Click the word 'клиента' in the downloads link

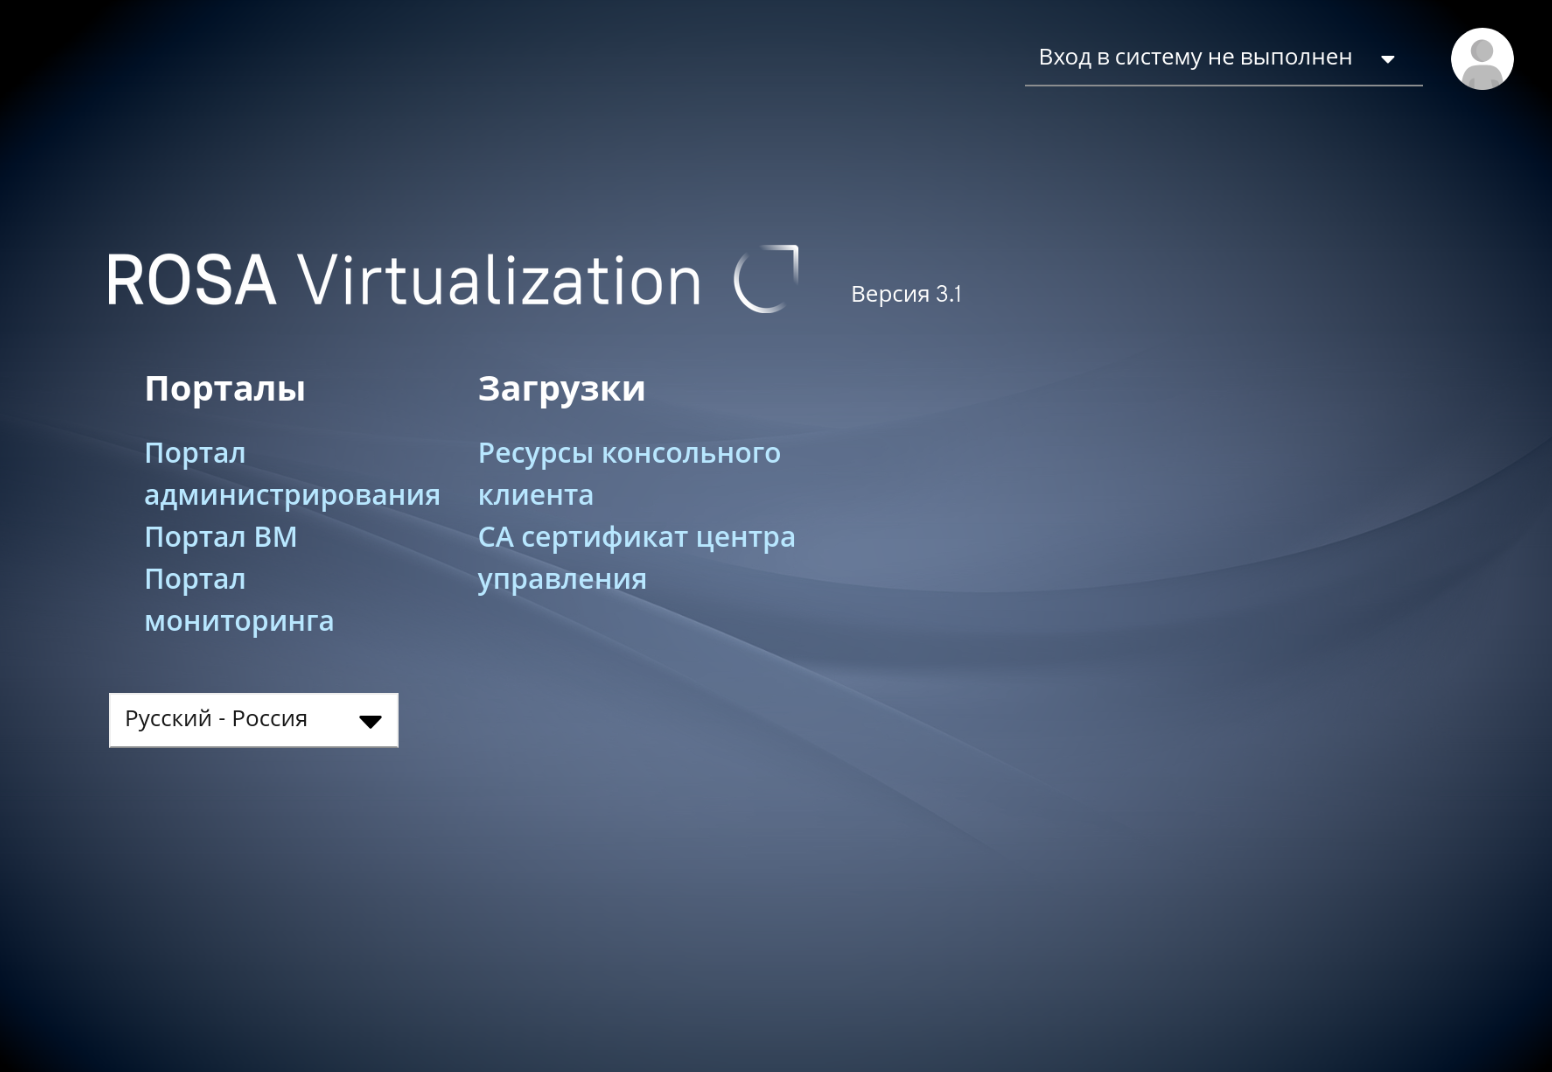click(x=535, y=495)
